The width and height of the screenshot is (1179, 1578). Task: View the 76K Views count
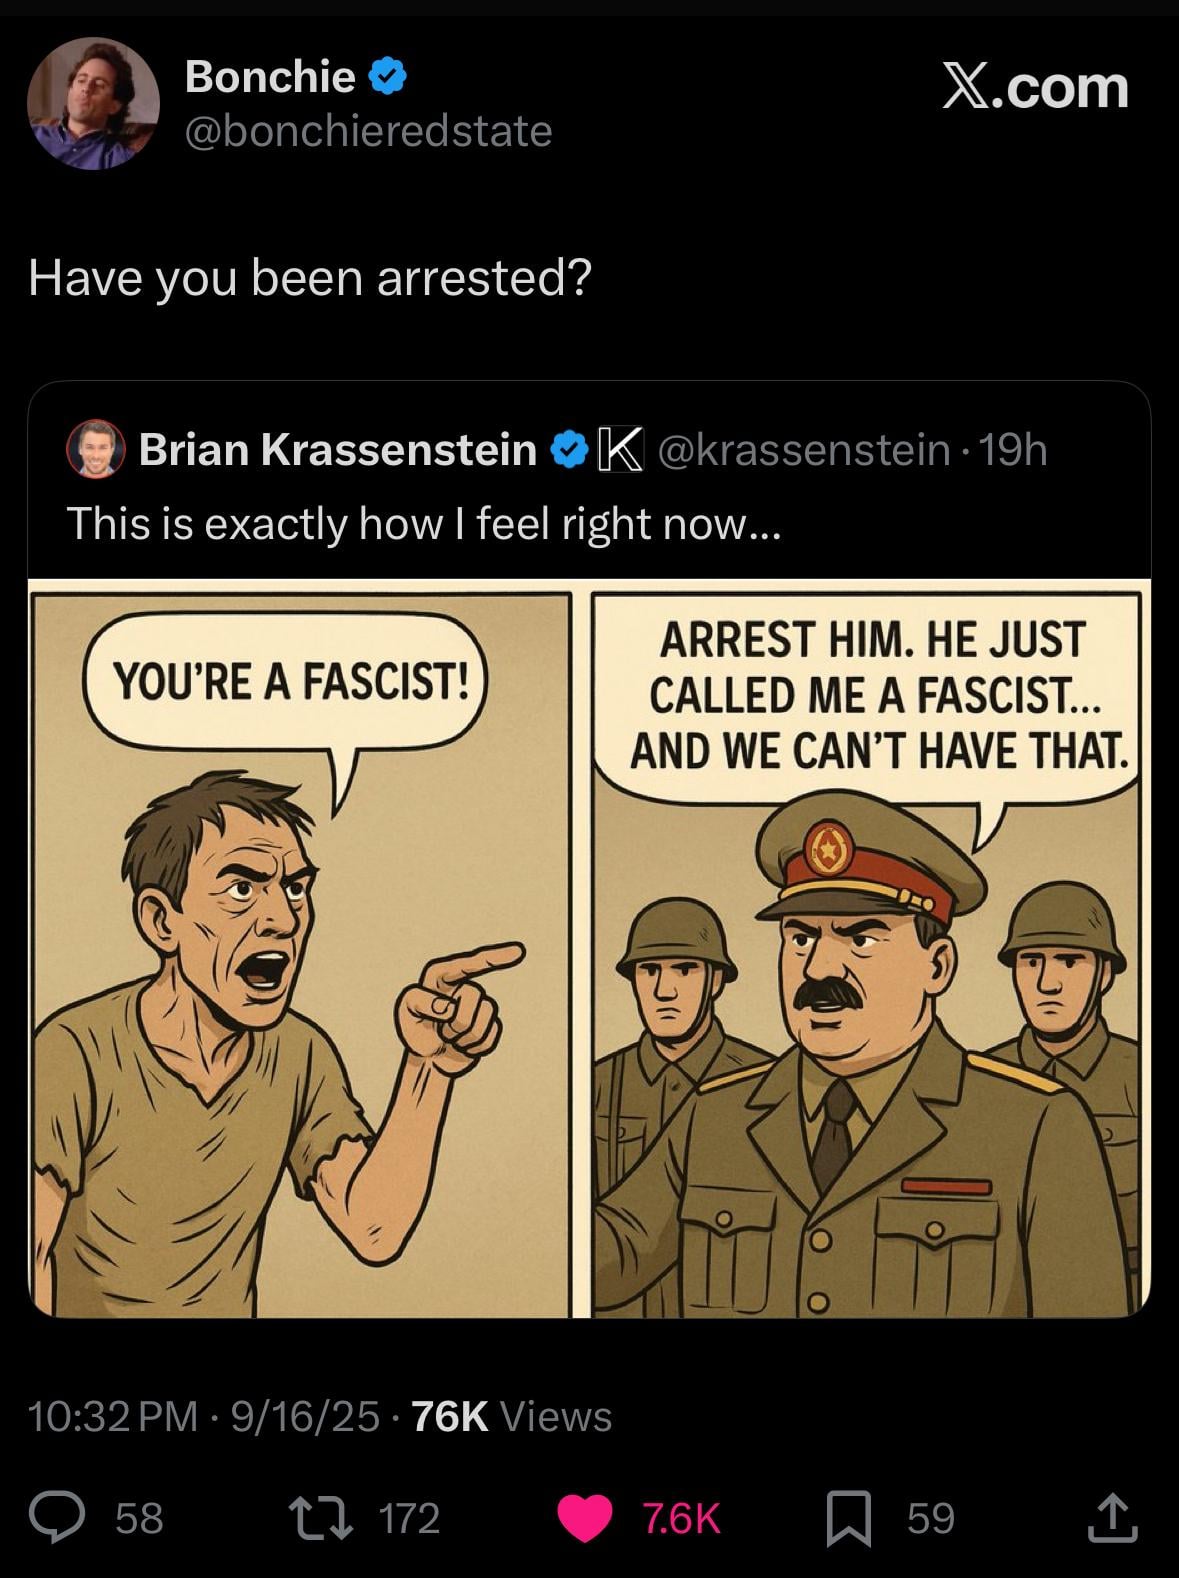pos(511,1416)
